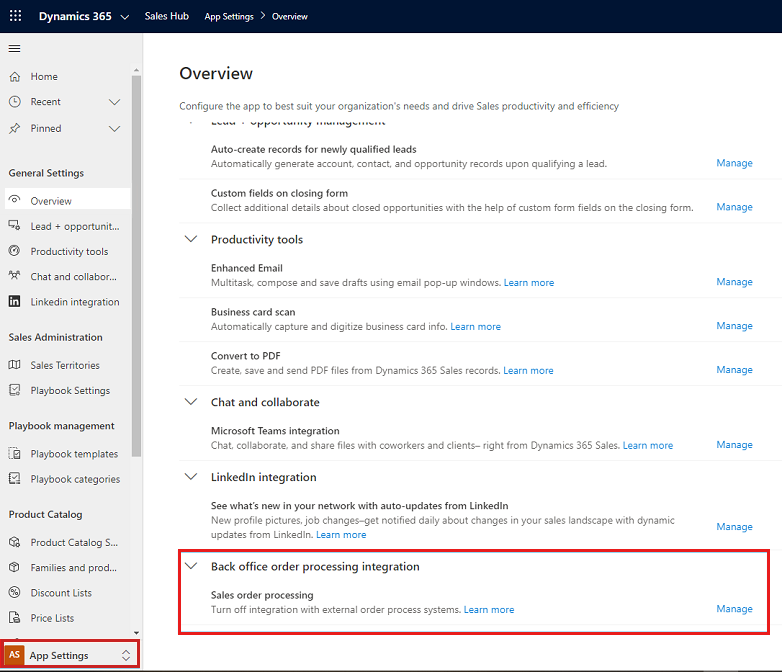
Task: Click sidebar scroll down arrow
Action: coord(136,633)
